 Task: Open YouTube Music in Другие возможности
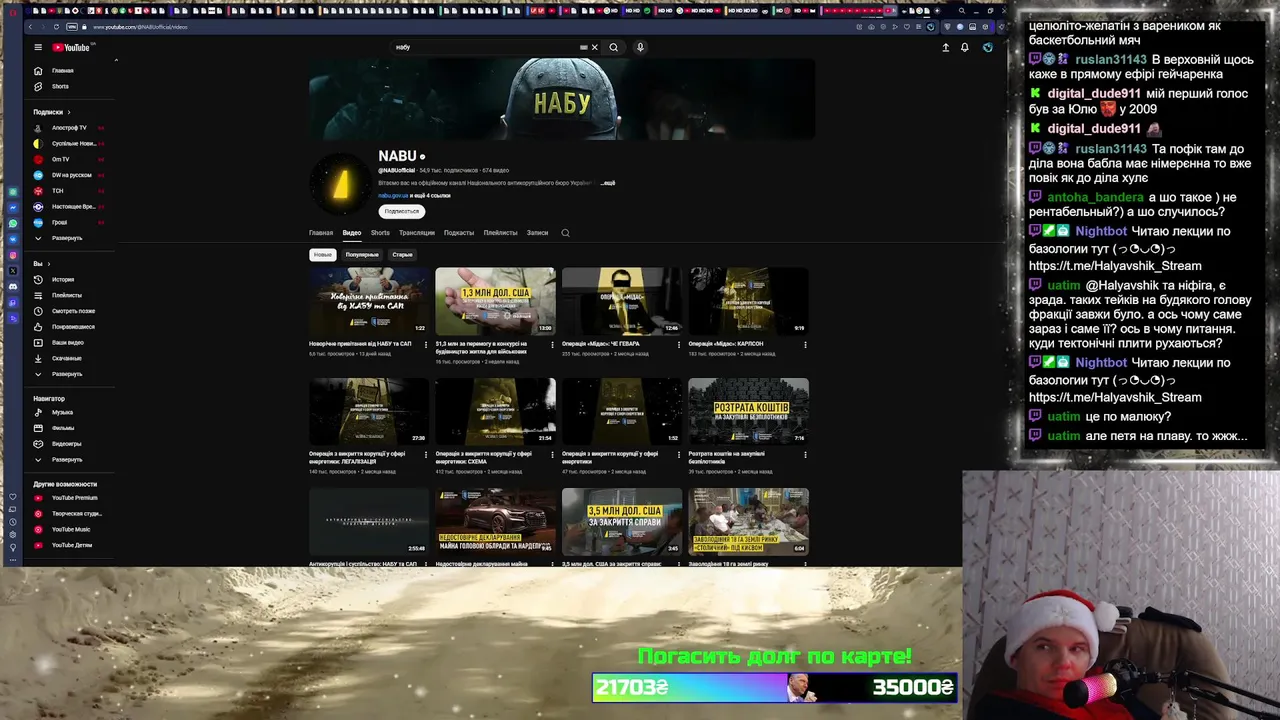71,529
